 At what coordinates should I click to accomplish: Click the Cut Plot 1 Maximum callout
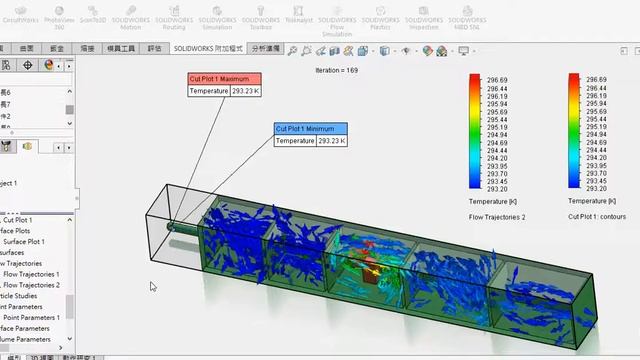pos(224,85)
